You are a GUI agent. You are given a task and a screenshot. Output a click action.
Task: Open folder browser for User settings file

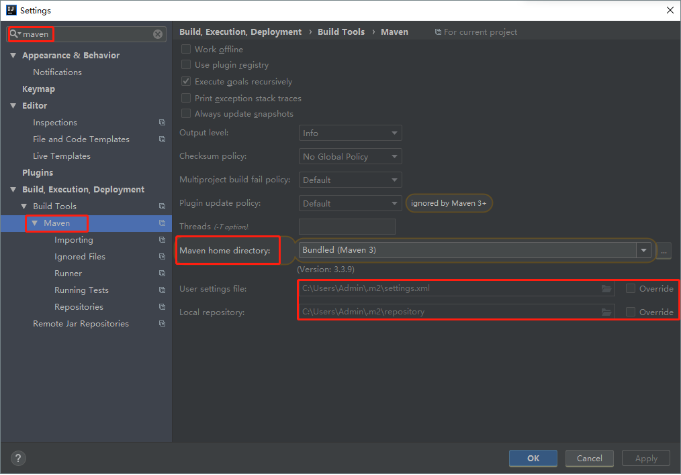(x=606, y=289)
